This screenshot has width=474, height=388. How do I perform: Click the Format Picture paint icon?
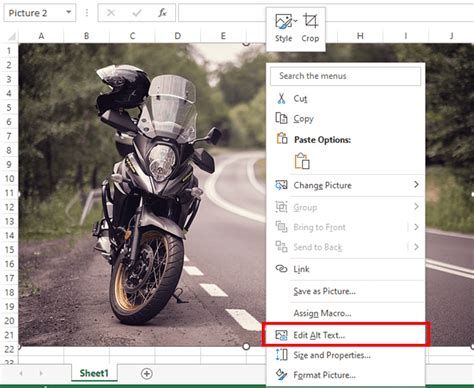click(x=281, y=375)
